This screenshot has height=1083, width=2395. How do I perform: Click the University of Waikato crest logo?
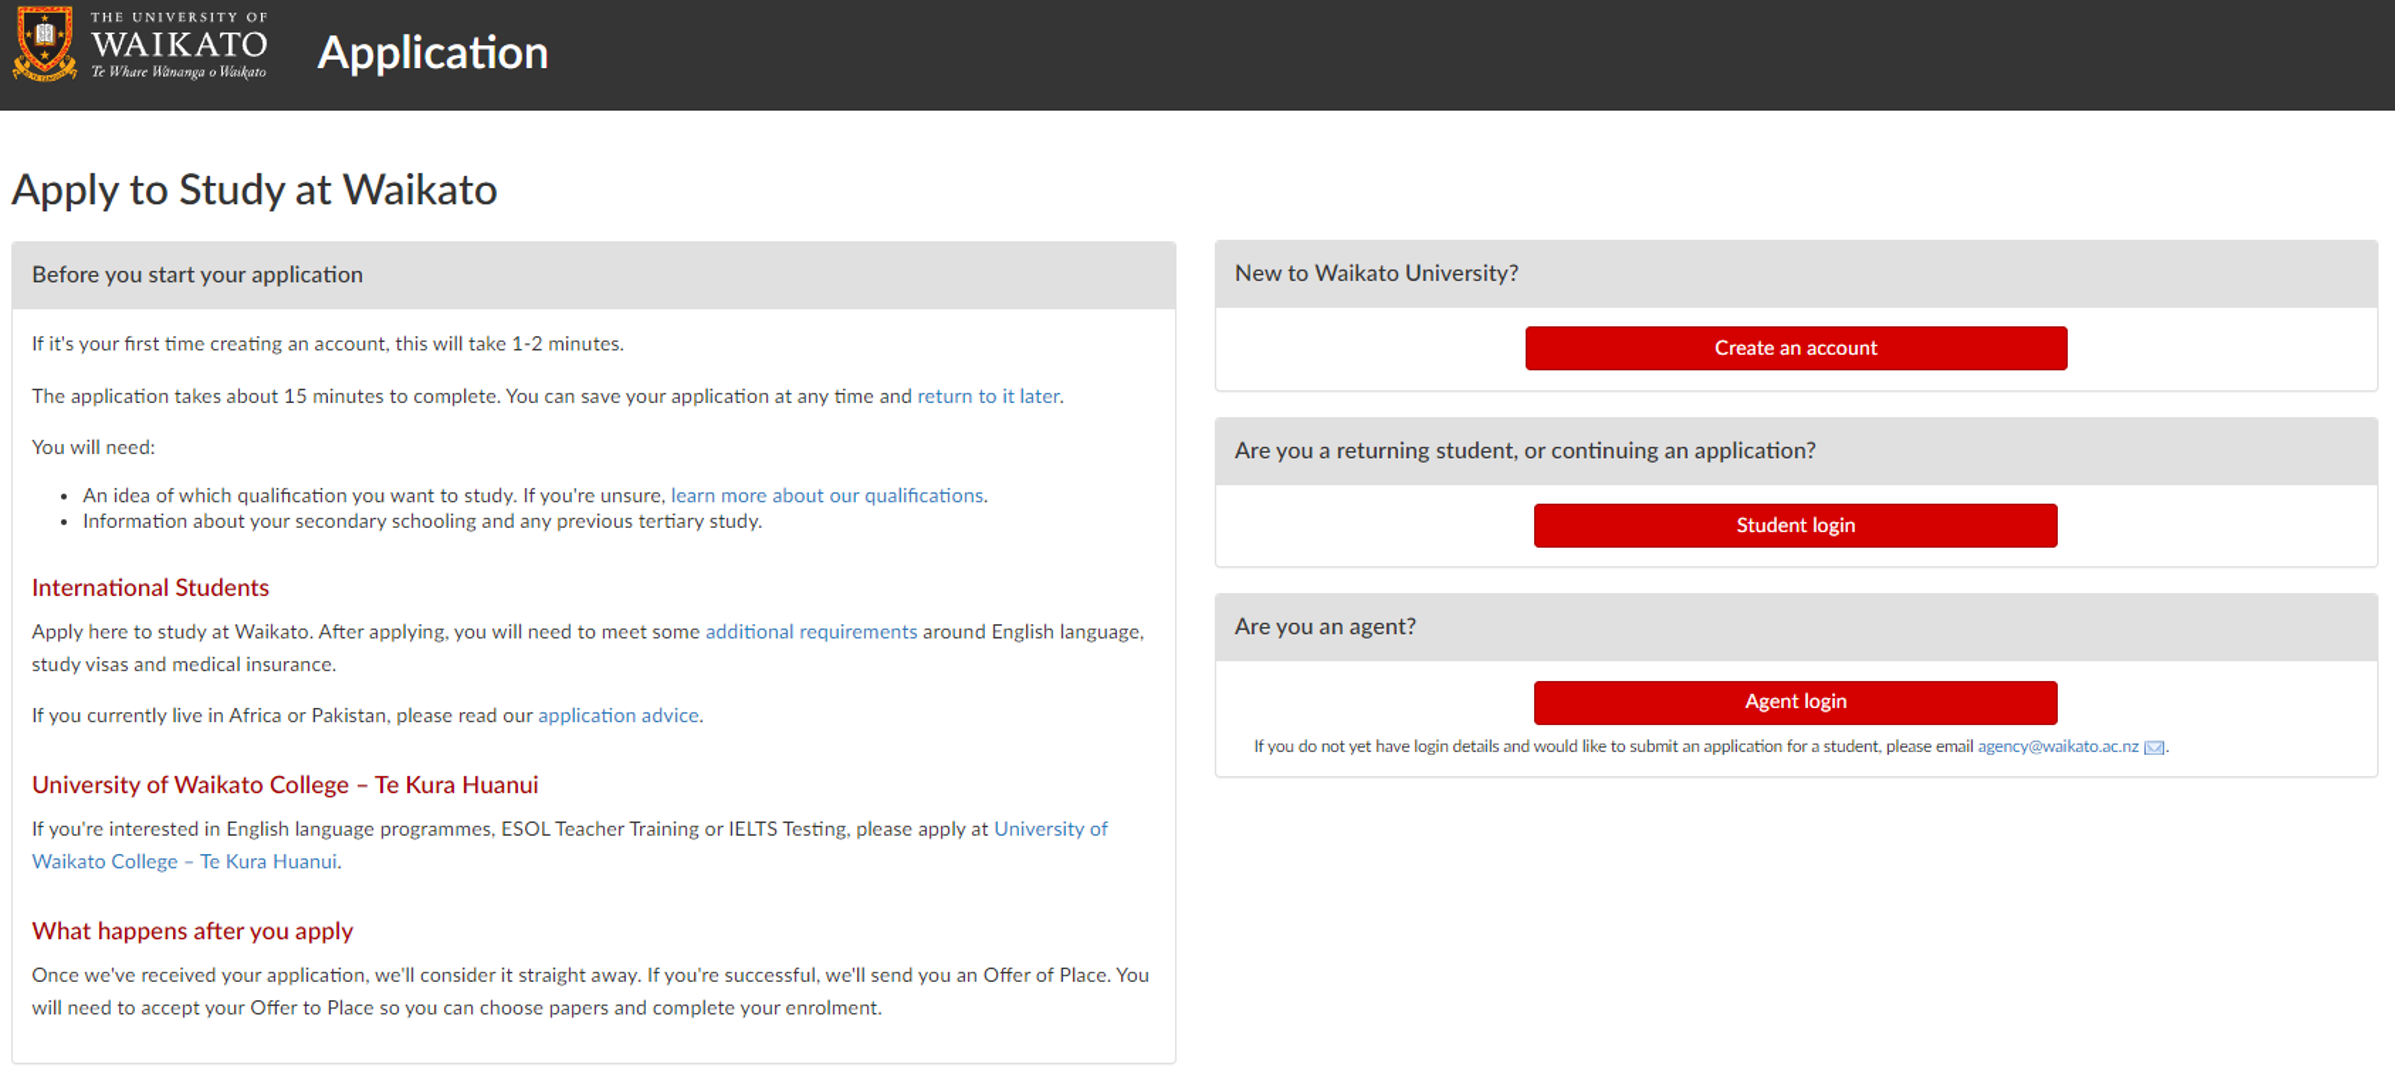click(44, 44)
